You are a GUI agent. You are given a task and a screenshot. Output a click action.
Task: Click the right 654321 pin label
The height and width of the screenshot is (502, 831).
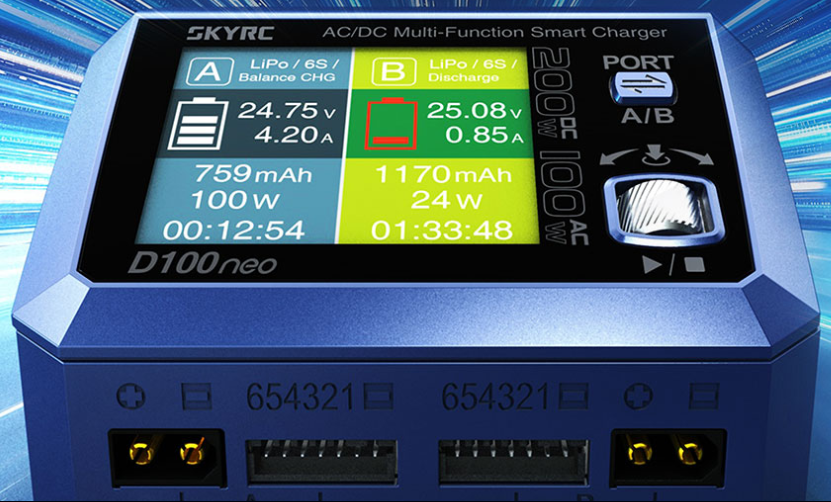(x=495, y=397)
